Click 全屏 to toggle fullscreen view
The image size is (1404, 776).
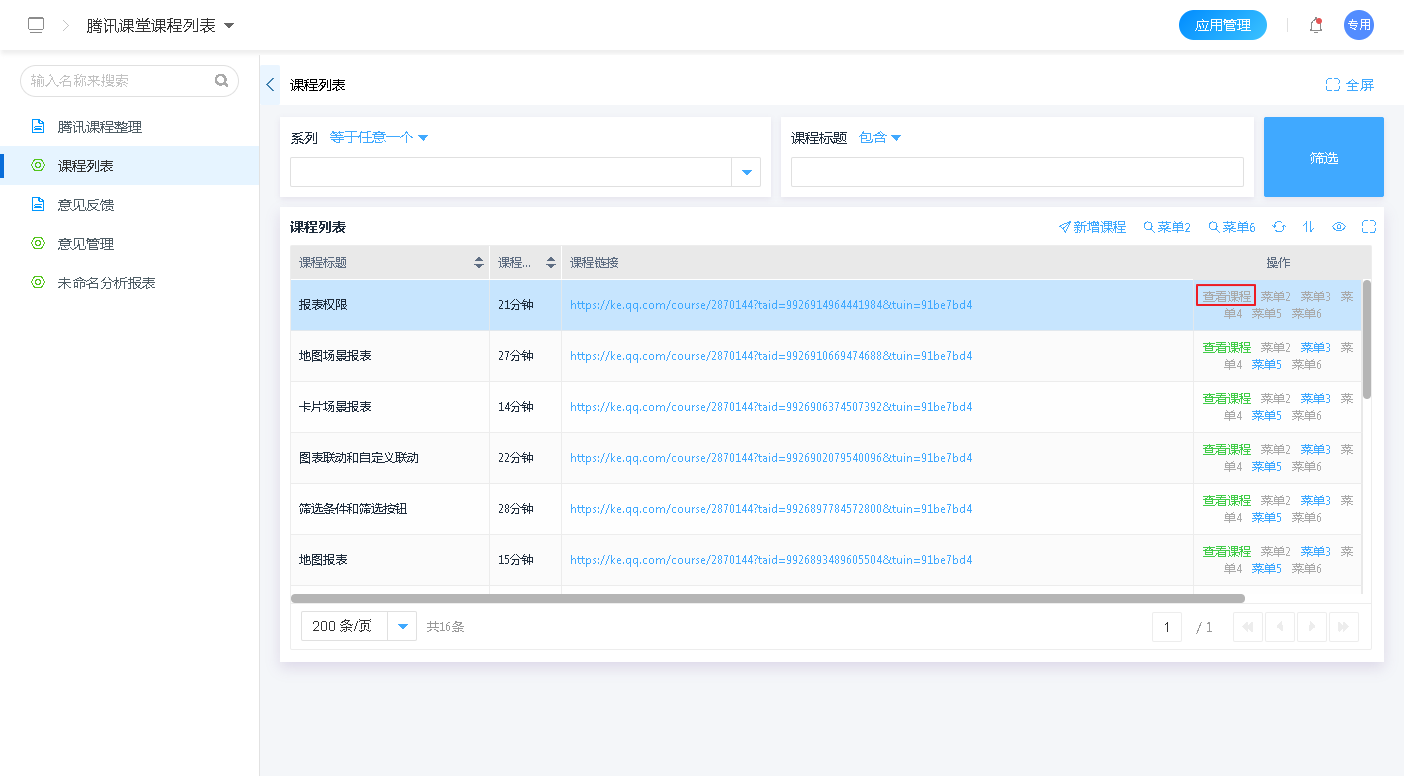(1350, 85)
